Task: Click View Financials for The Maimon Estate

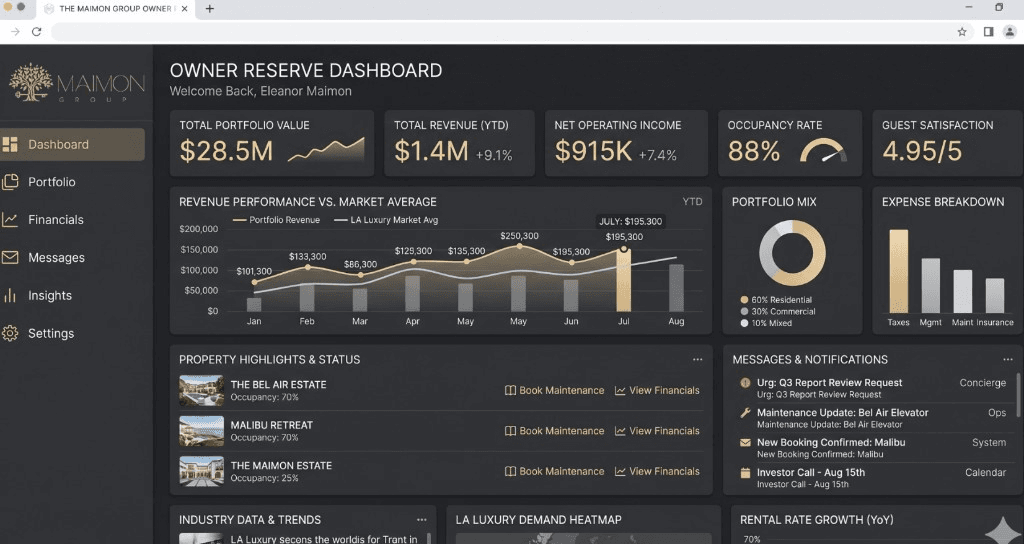Action: coord(657,472)
